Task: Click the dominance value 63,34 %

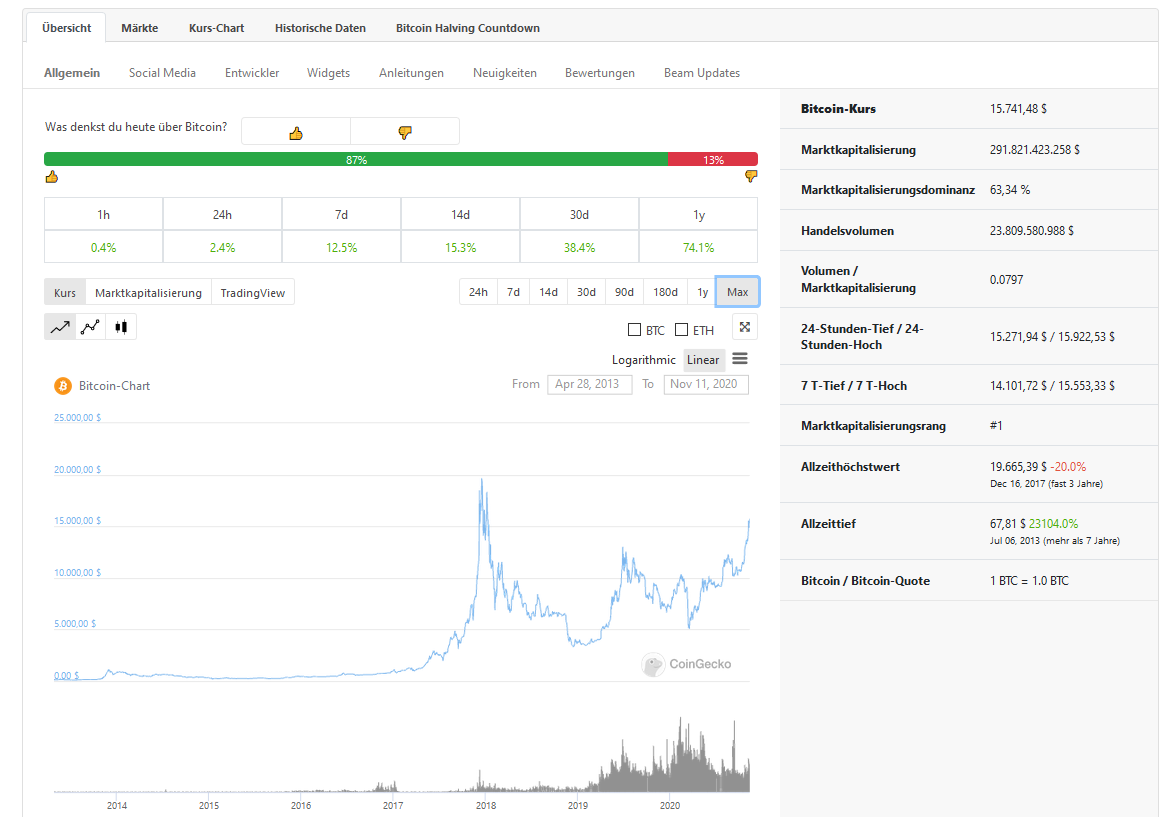Action: [1010, 190]
